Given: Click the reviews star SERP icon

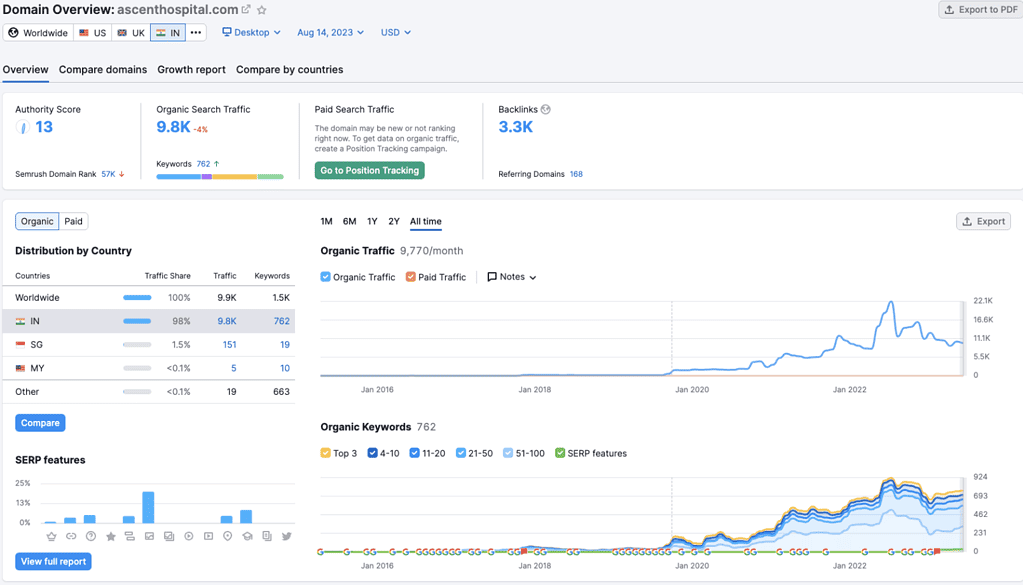Looking at the screenshot, I should (110, 536).
